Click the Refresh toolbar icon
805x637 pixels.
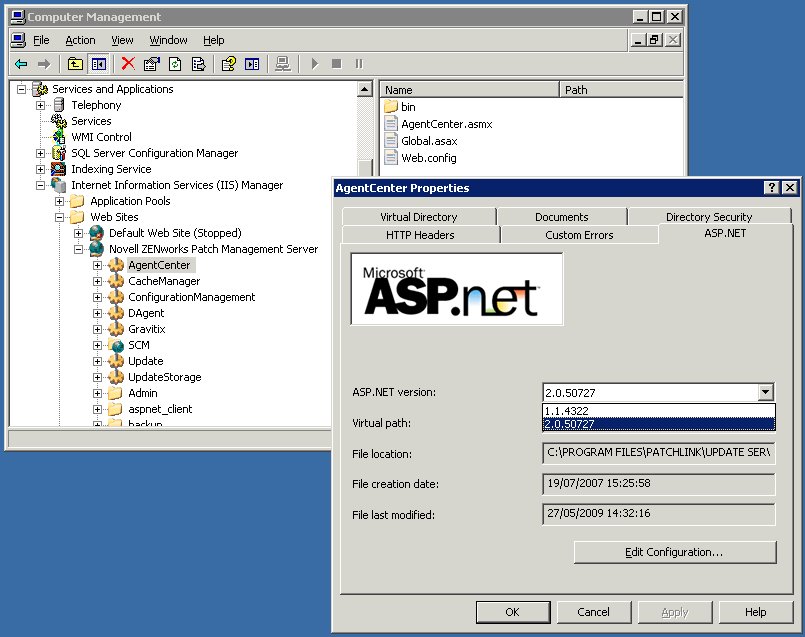pyautogui.click(x=175, y=64)
